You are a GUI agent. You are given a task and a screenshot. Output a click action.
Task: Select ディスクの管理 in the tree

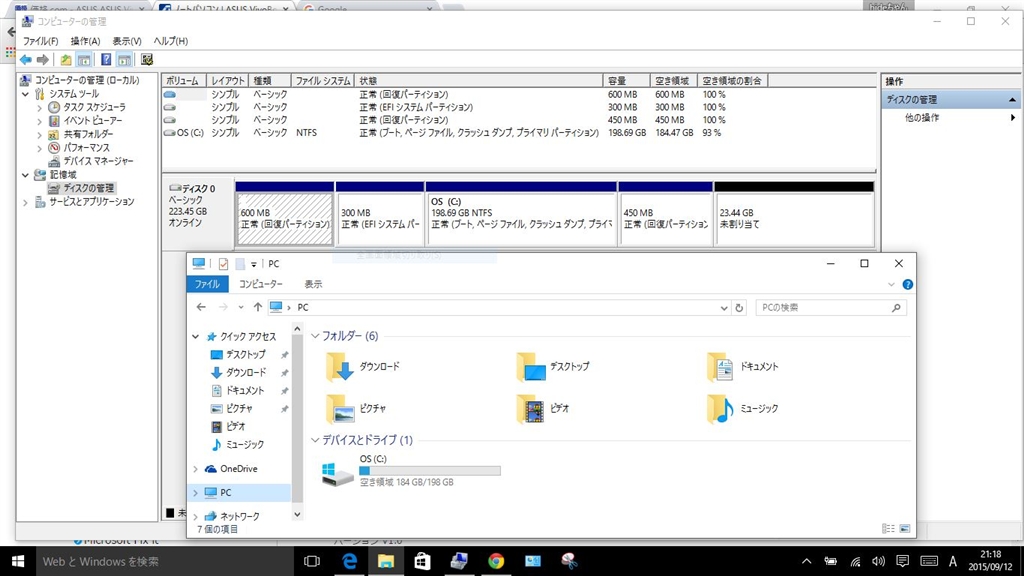tap(88, 188)
